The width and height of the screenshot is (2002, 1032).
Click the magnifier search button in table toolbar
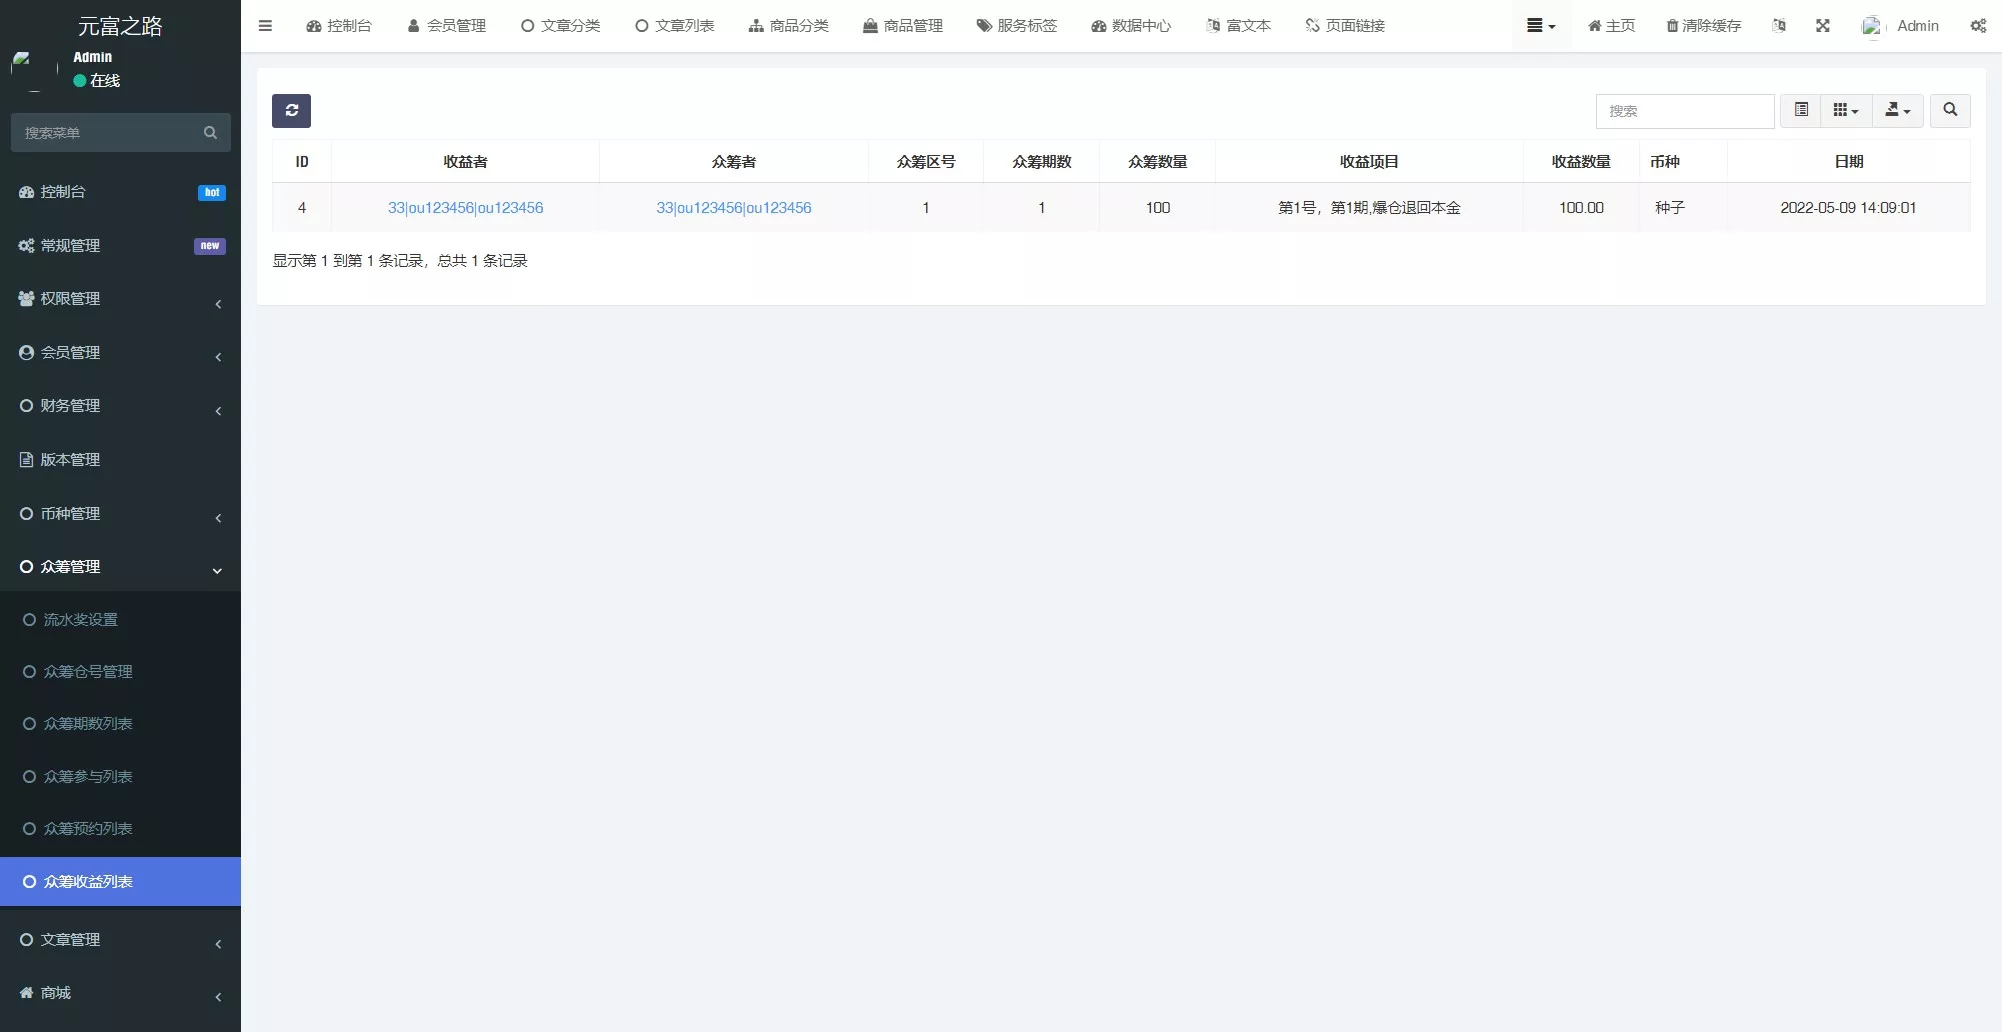[x=1950, y=111]
